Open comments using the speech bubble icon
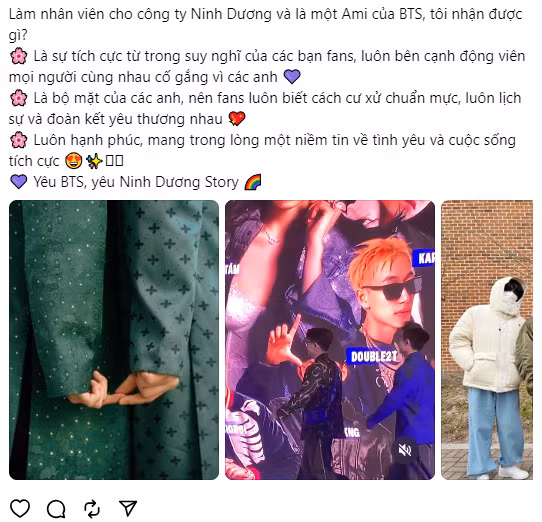The height and width of the screenshot is (522, 542). tap(56, 509)
